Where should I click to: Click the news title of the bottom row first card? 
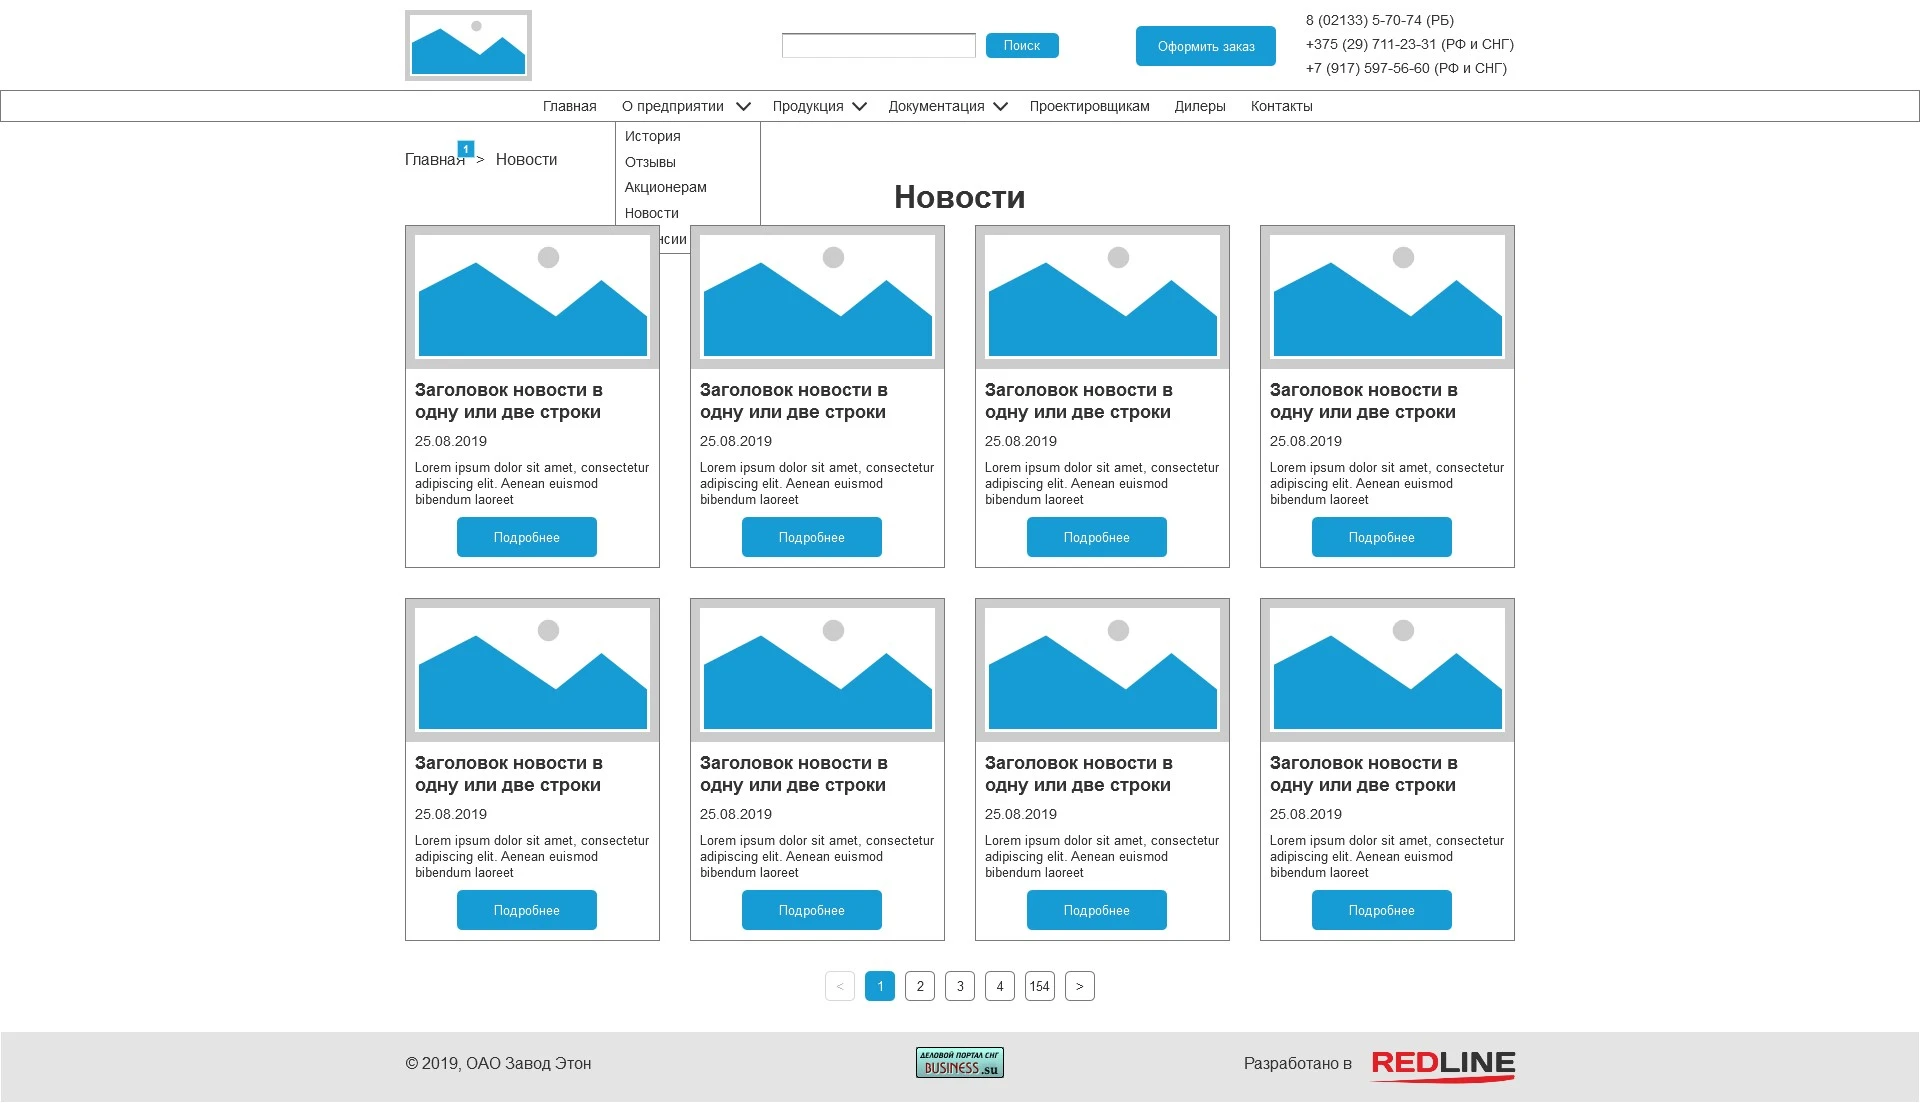509,774
